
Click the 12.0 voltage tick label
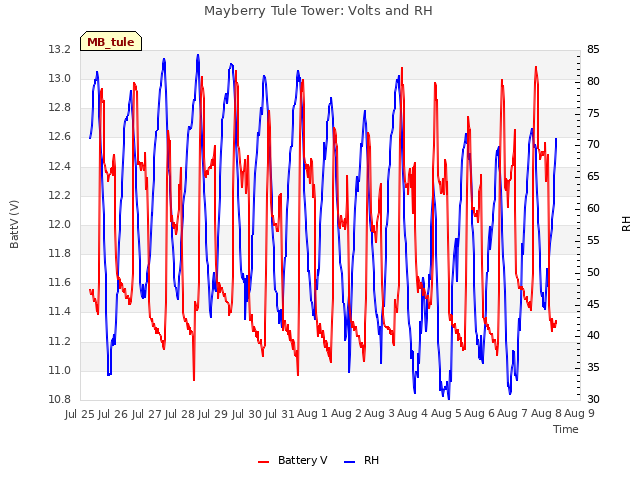[60, 225]
